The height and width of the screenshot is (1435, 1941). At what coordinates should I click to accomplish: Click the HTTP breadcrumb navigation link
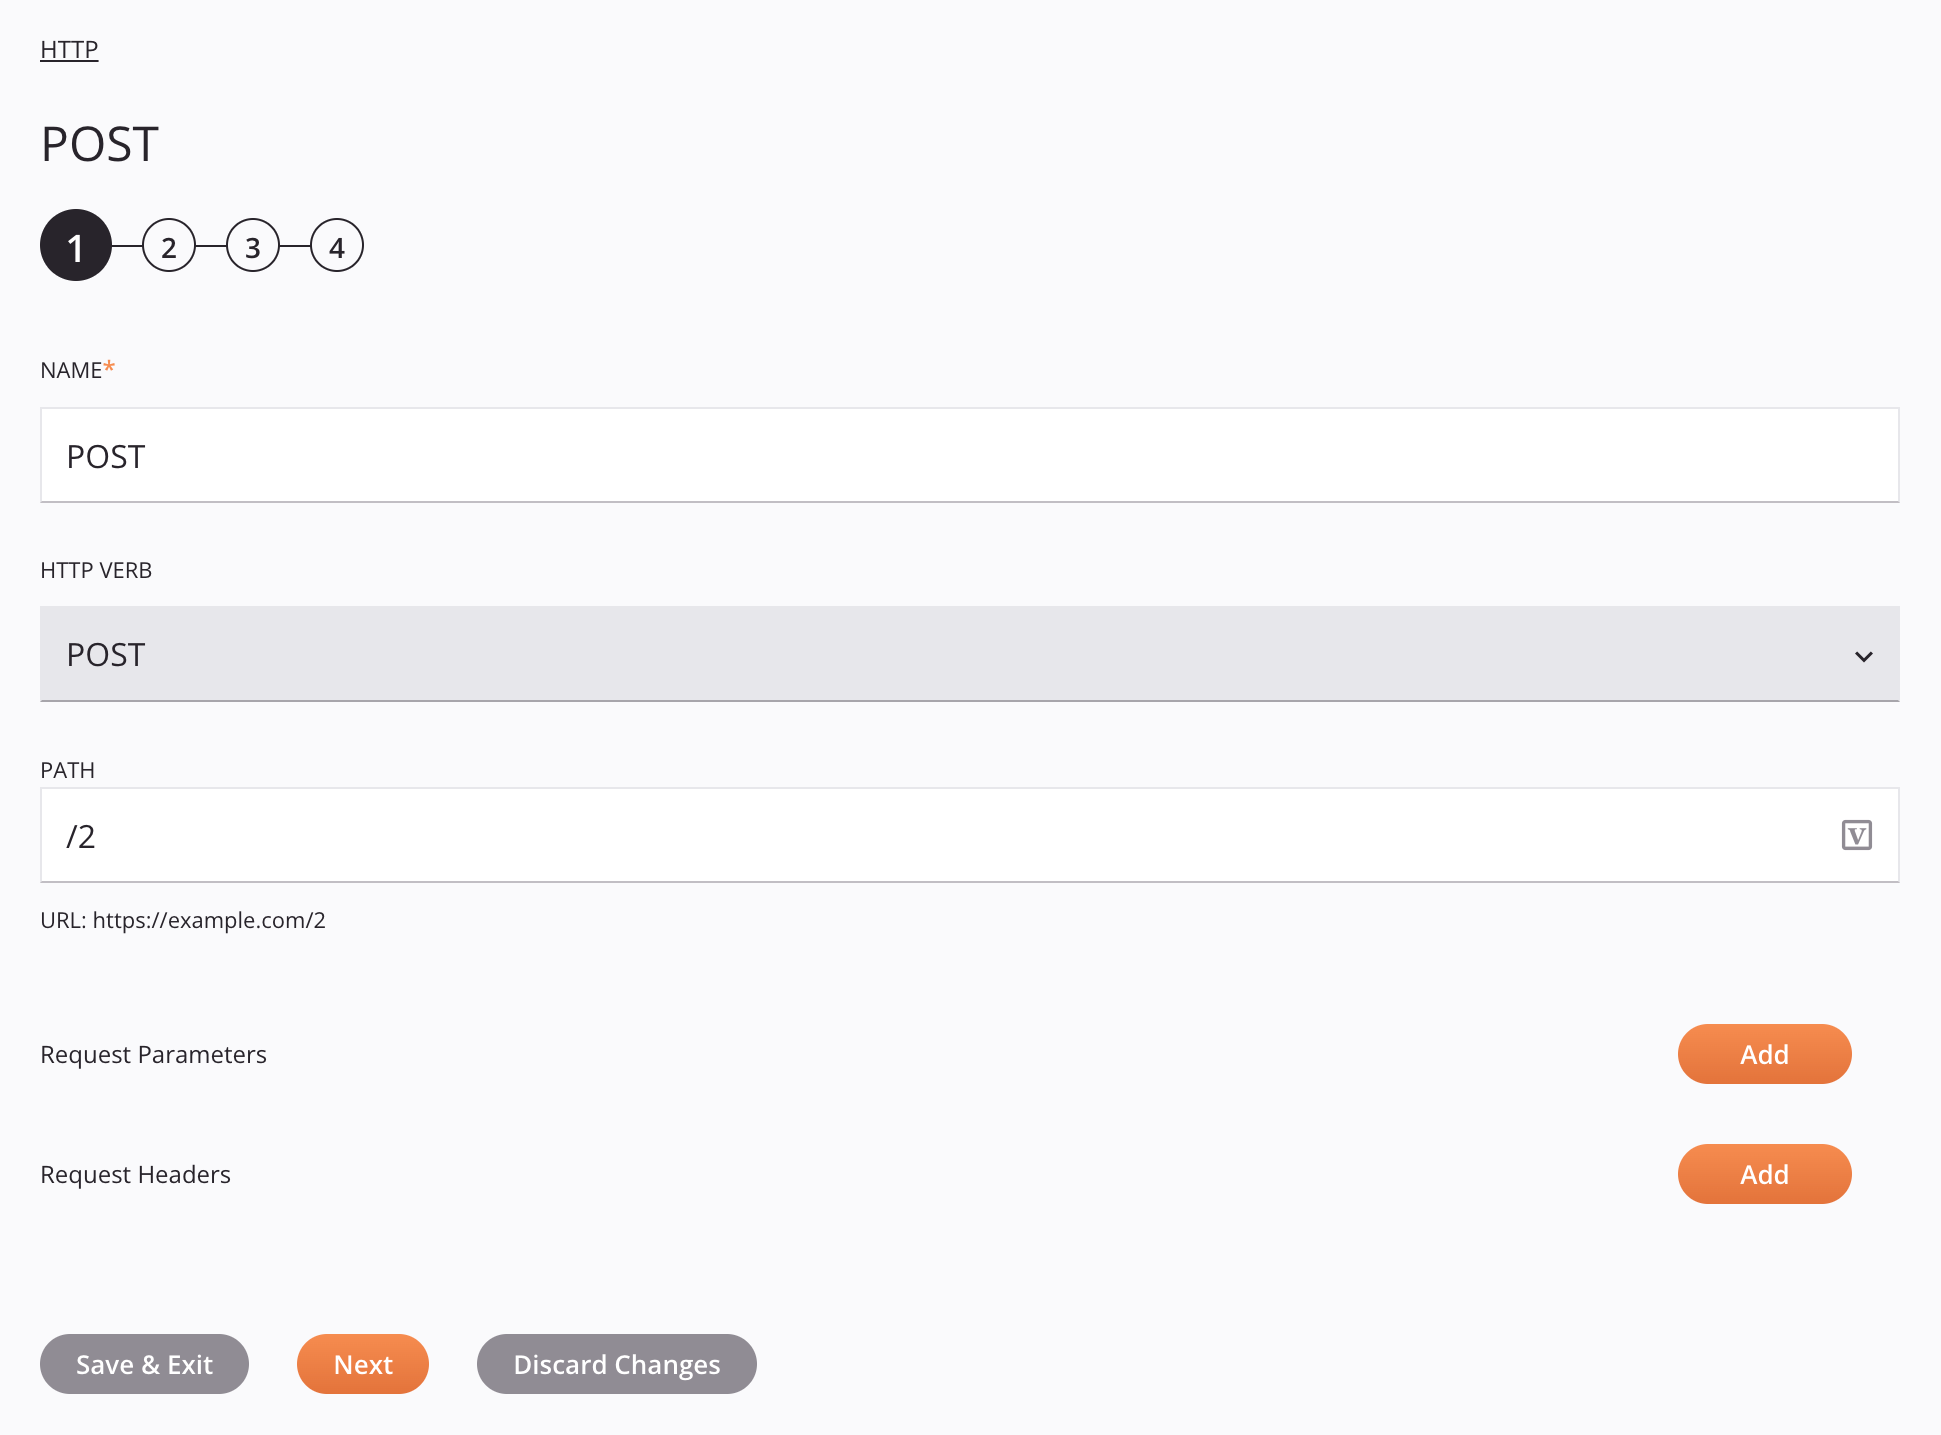pos(69,48)
